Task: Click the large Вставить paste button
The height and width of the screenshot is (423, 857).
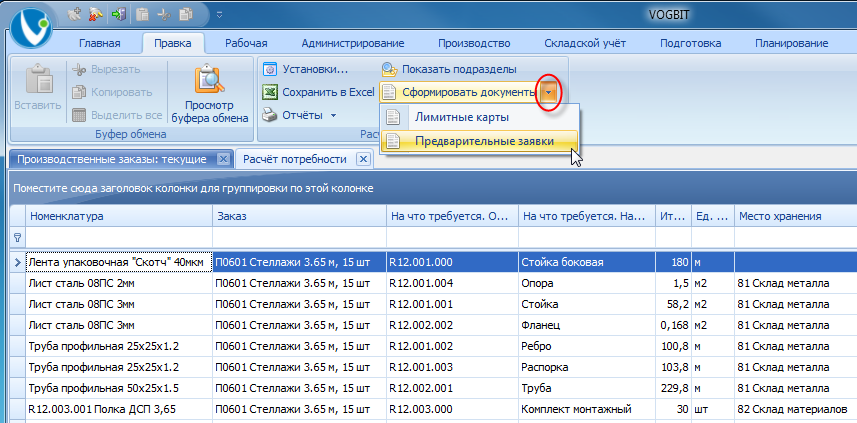Action: pos(38,87)
